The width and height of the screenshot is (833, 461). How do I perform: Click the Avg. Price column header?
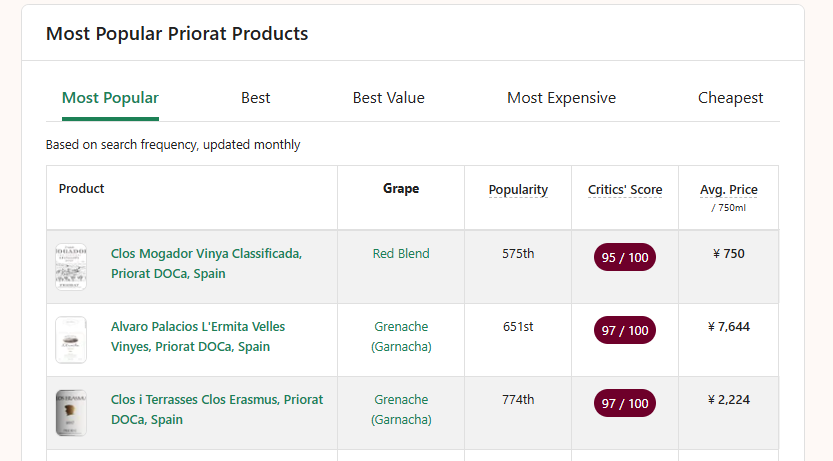[728, 190]
